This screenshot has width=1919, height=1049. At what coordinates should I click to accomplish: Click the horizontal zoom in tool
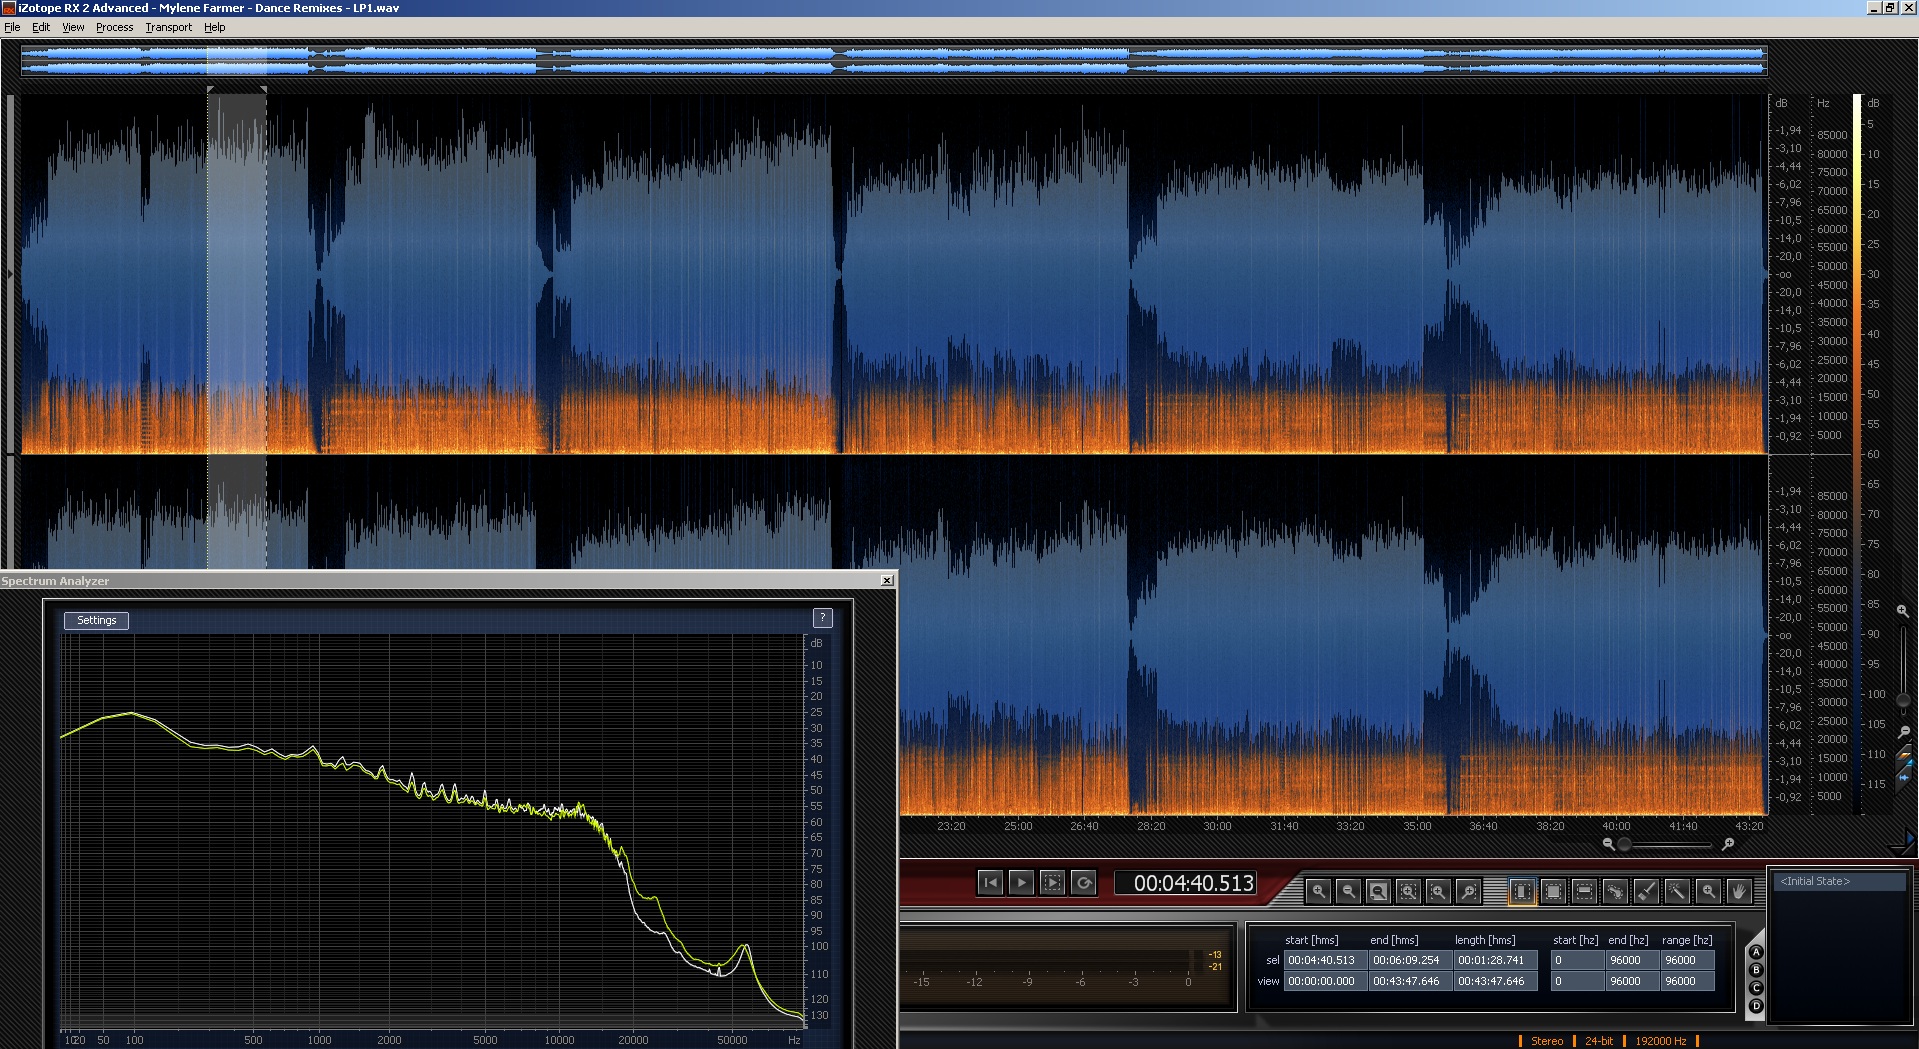point(1318,890)
